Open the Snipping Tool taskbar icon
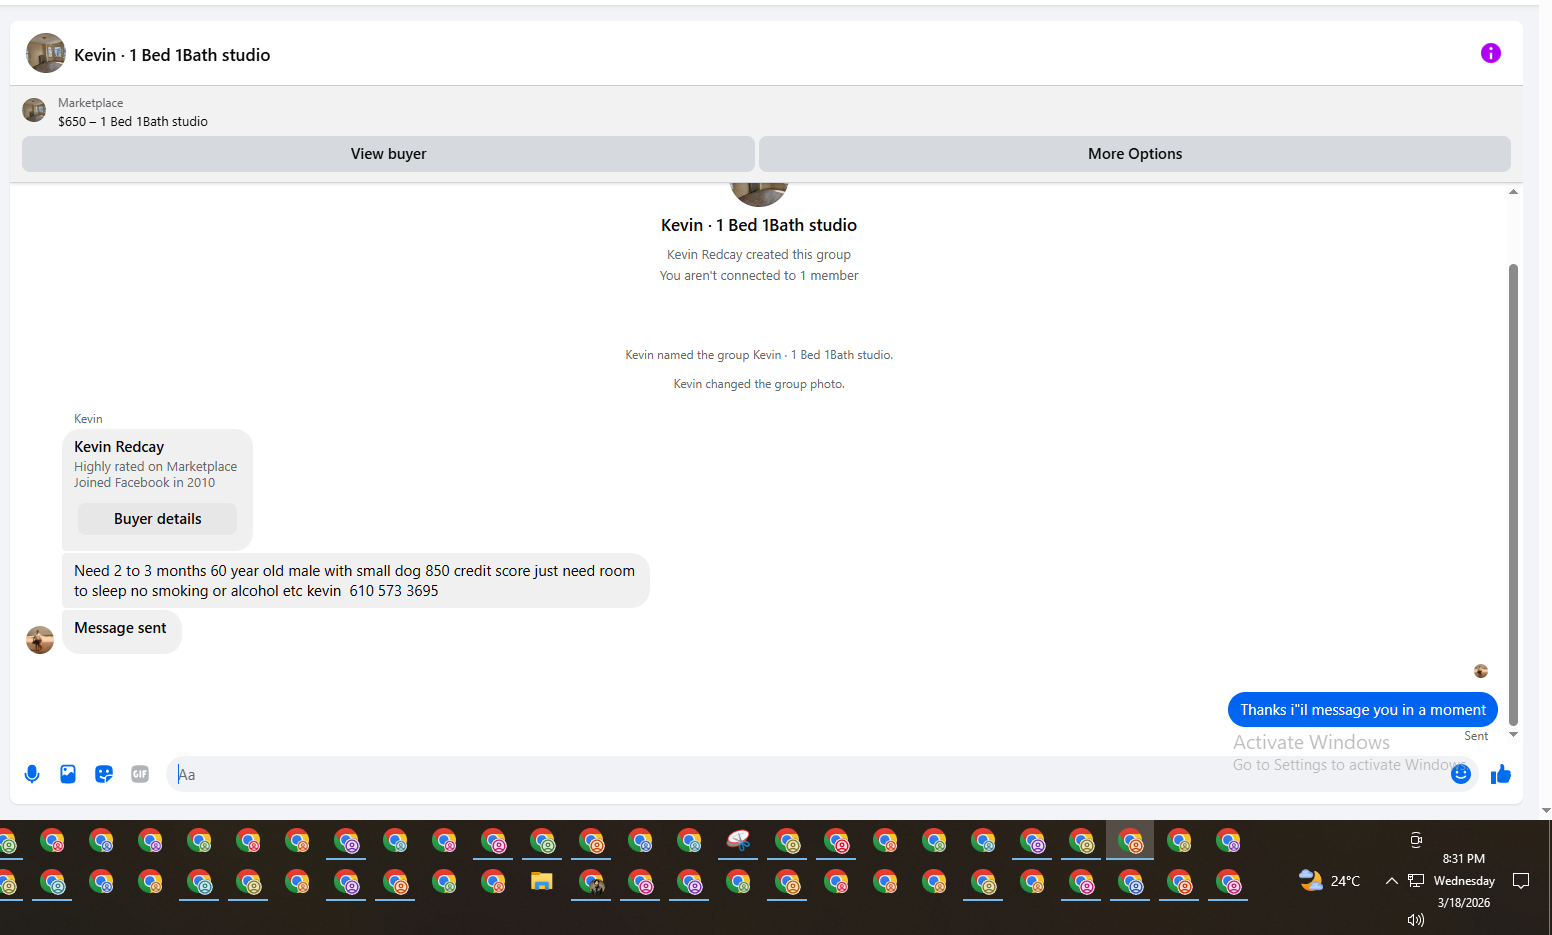The image size is (1552, 935). click(x=738, y=840)
